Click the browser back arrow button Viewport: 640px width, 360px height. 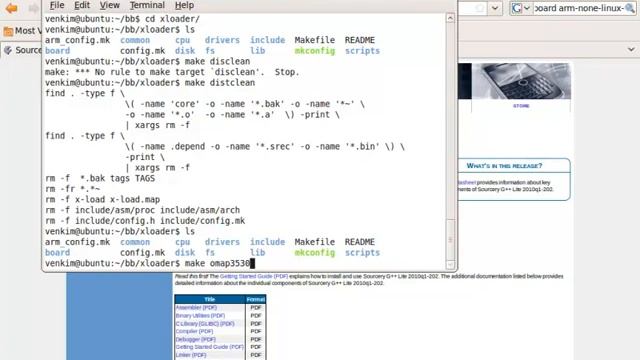click(x=11, y=8)
